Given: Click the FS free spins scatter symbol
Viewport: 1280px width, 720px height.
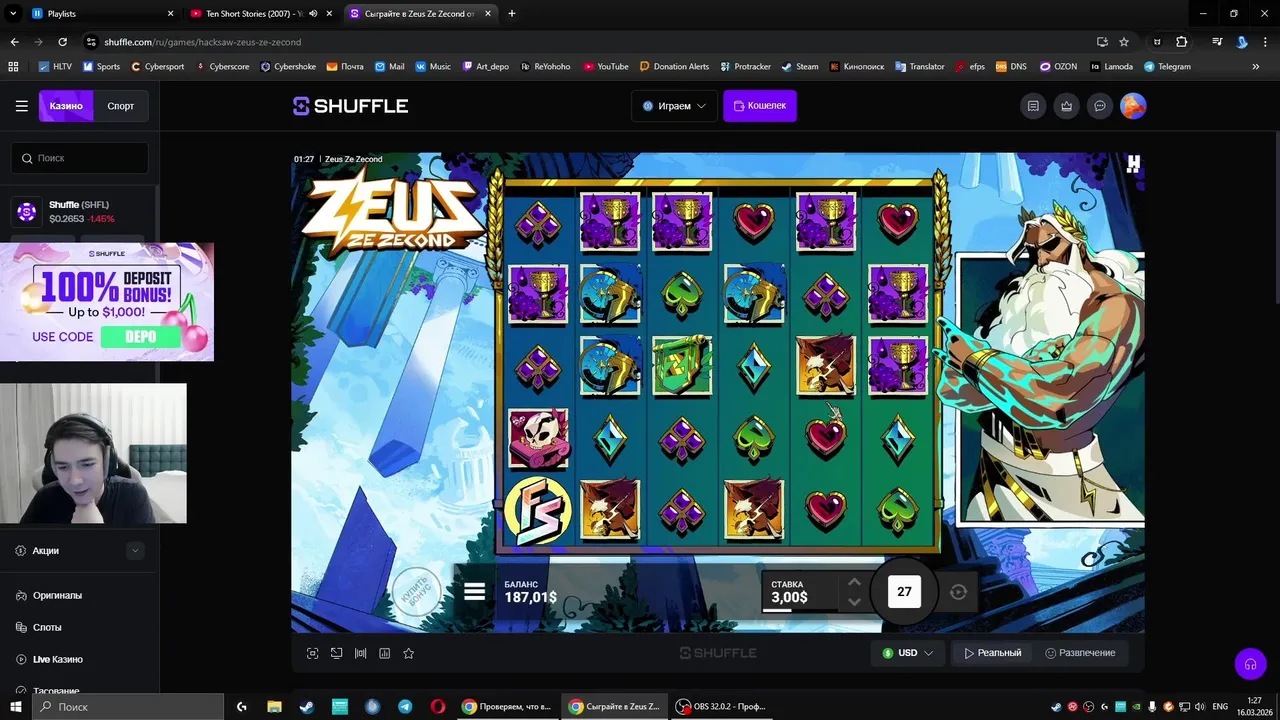Looking at the screenshot, I should click(x=537, y=510).
